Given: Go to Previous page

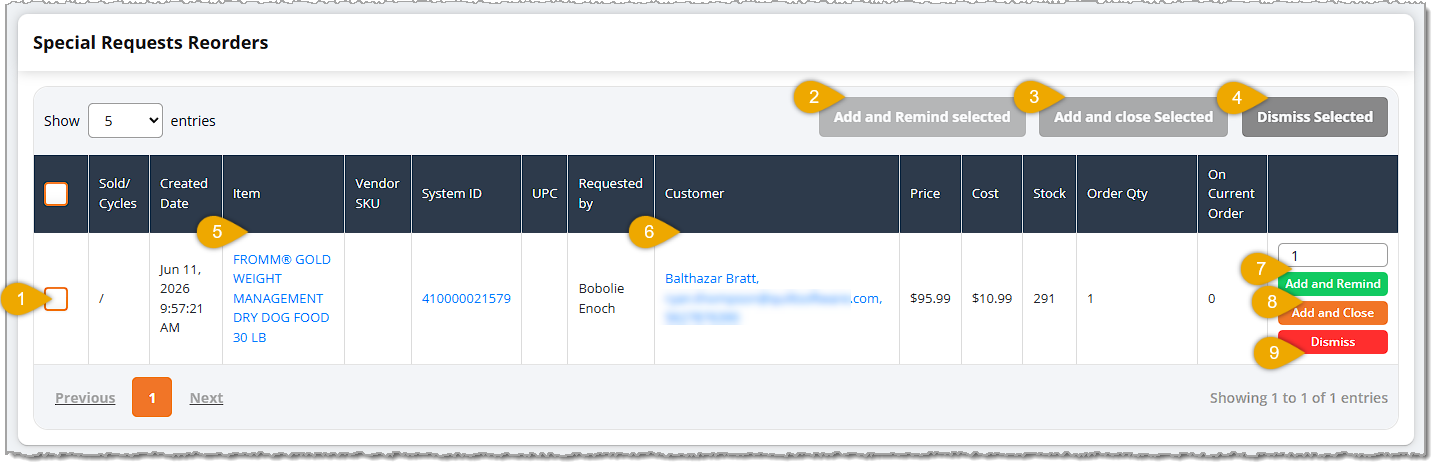Looking at the screenshot, I should tap(85, 398).
